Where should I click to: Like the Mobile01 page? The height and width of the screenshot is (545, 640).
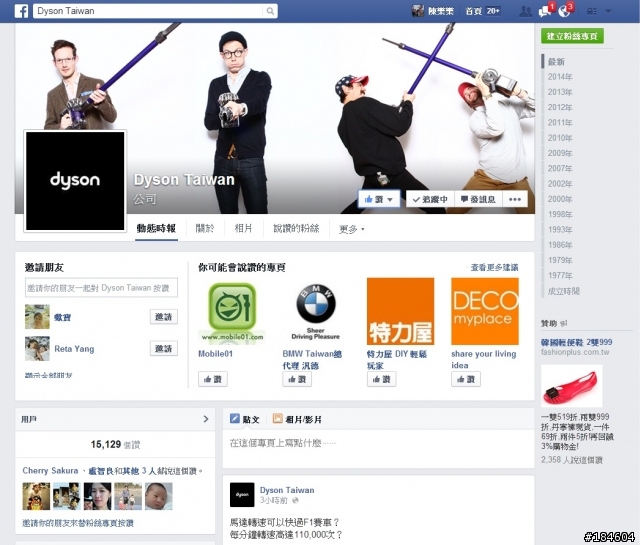point(213,379)
